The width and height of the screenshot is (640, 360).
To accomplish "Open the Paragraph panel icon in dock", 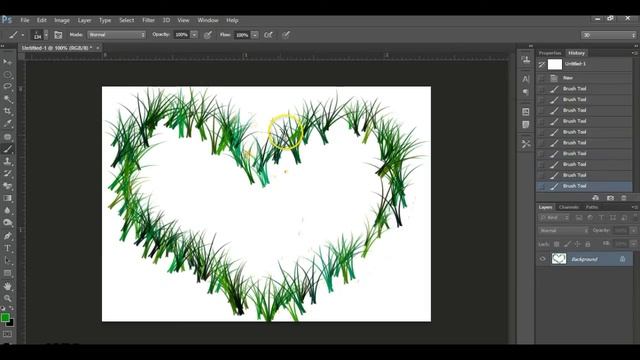I will 526,92.
